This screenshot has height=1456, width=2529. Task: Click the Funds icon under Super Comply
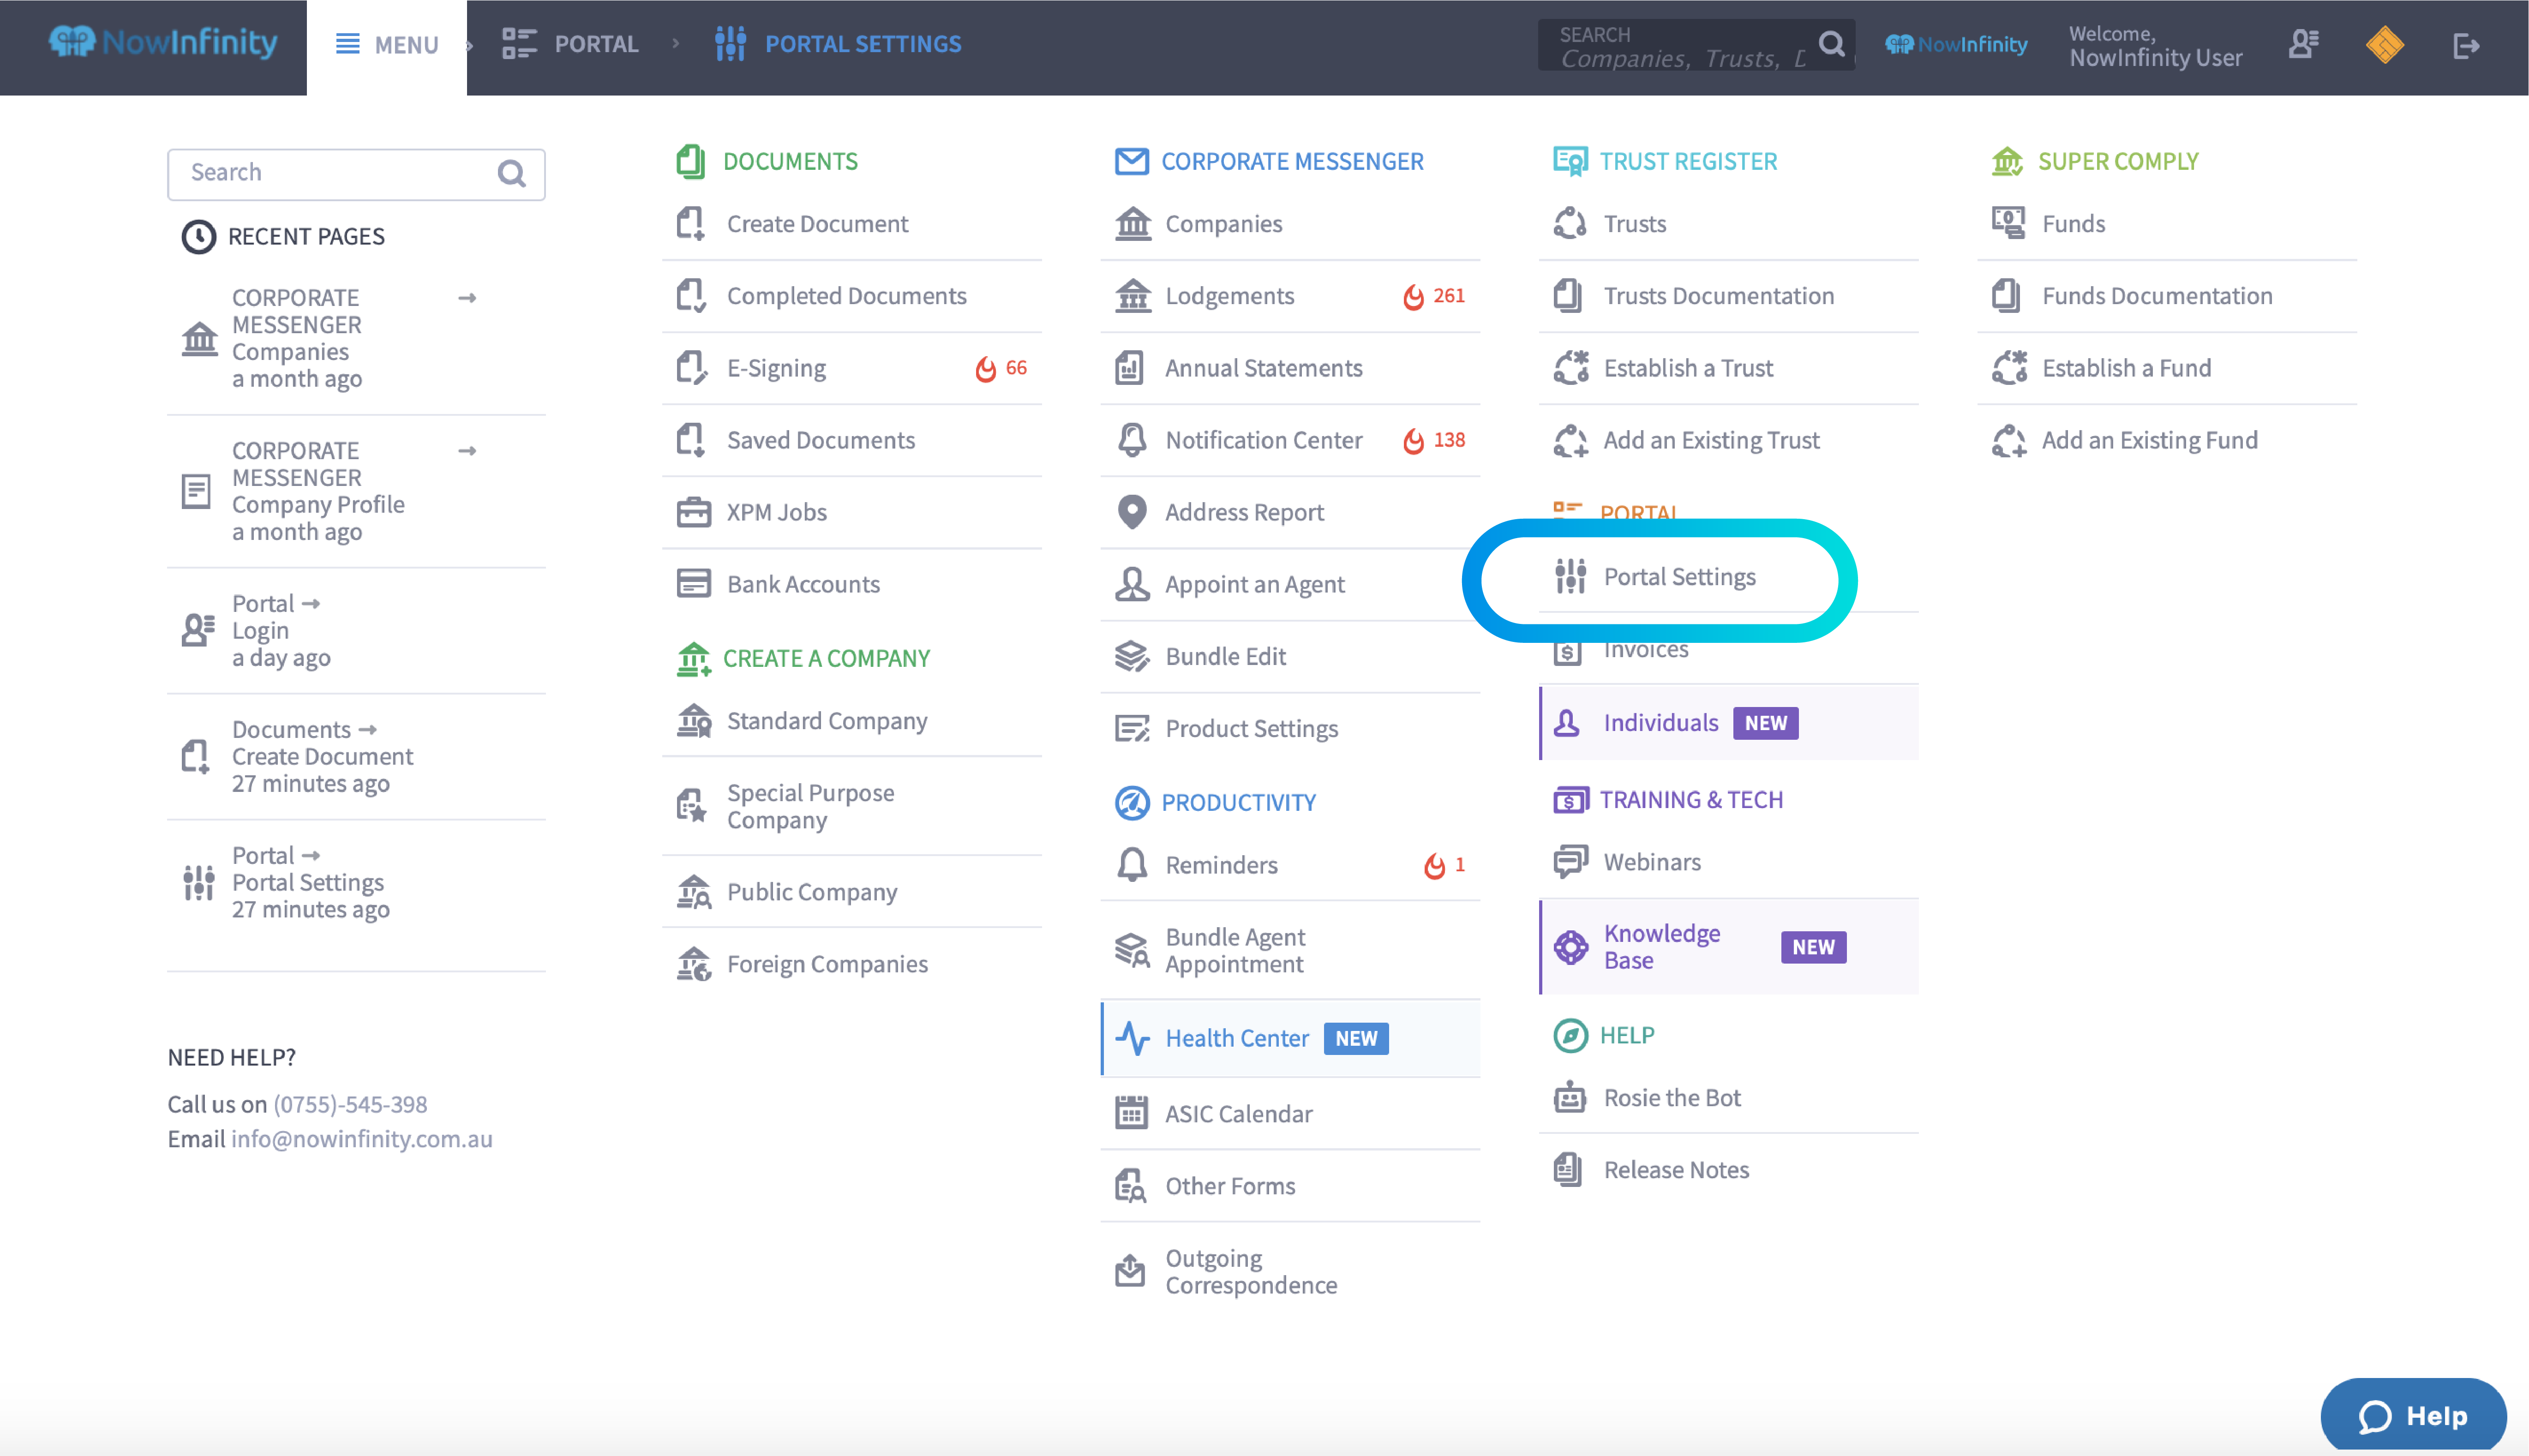click(x=2008, y=224)
